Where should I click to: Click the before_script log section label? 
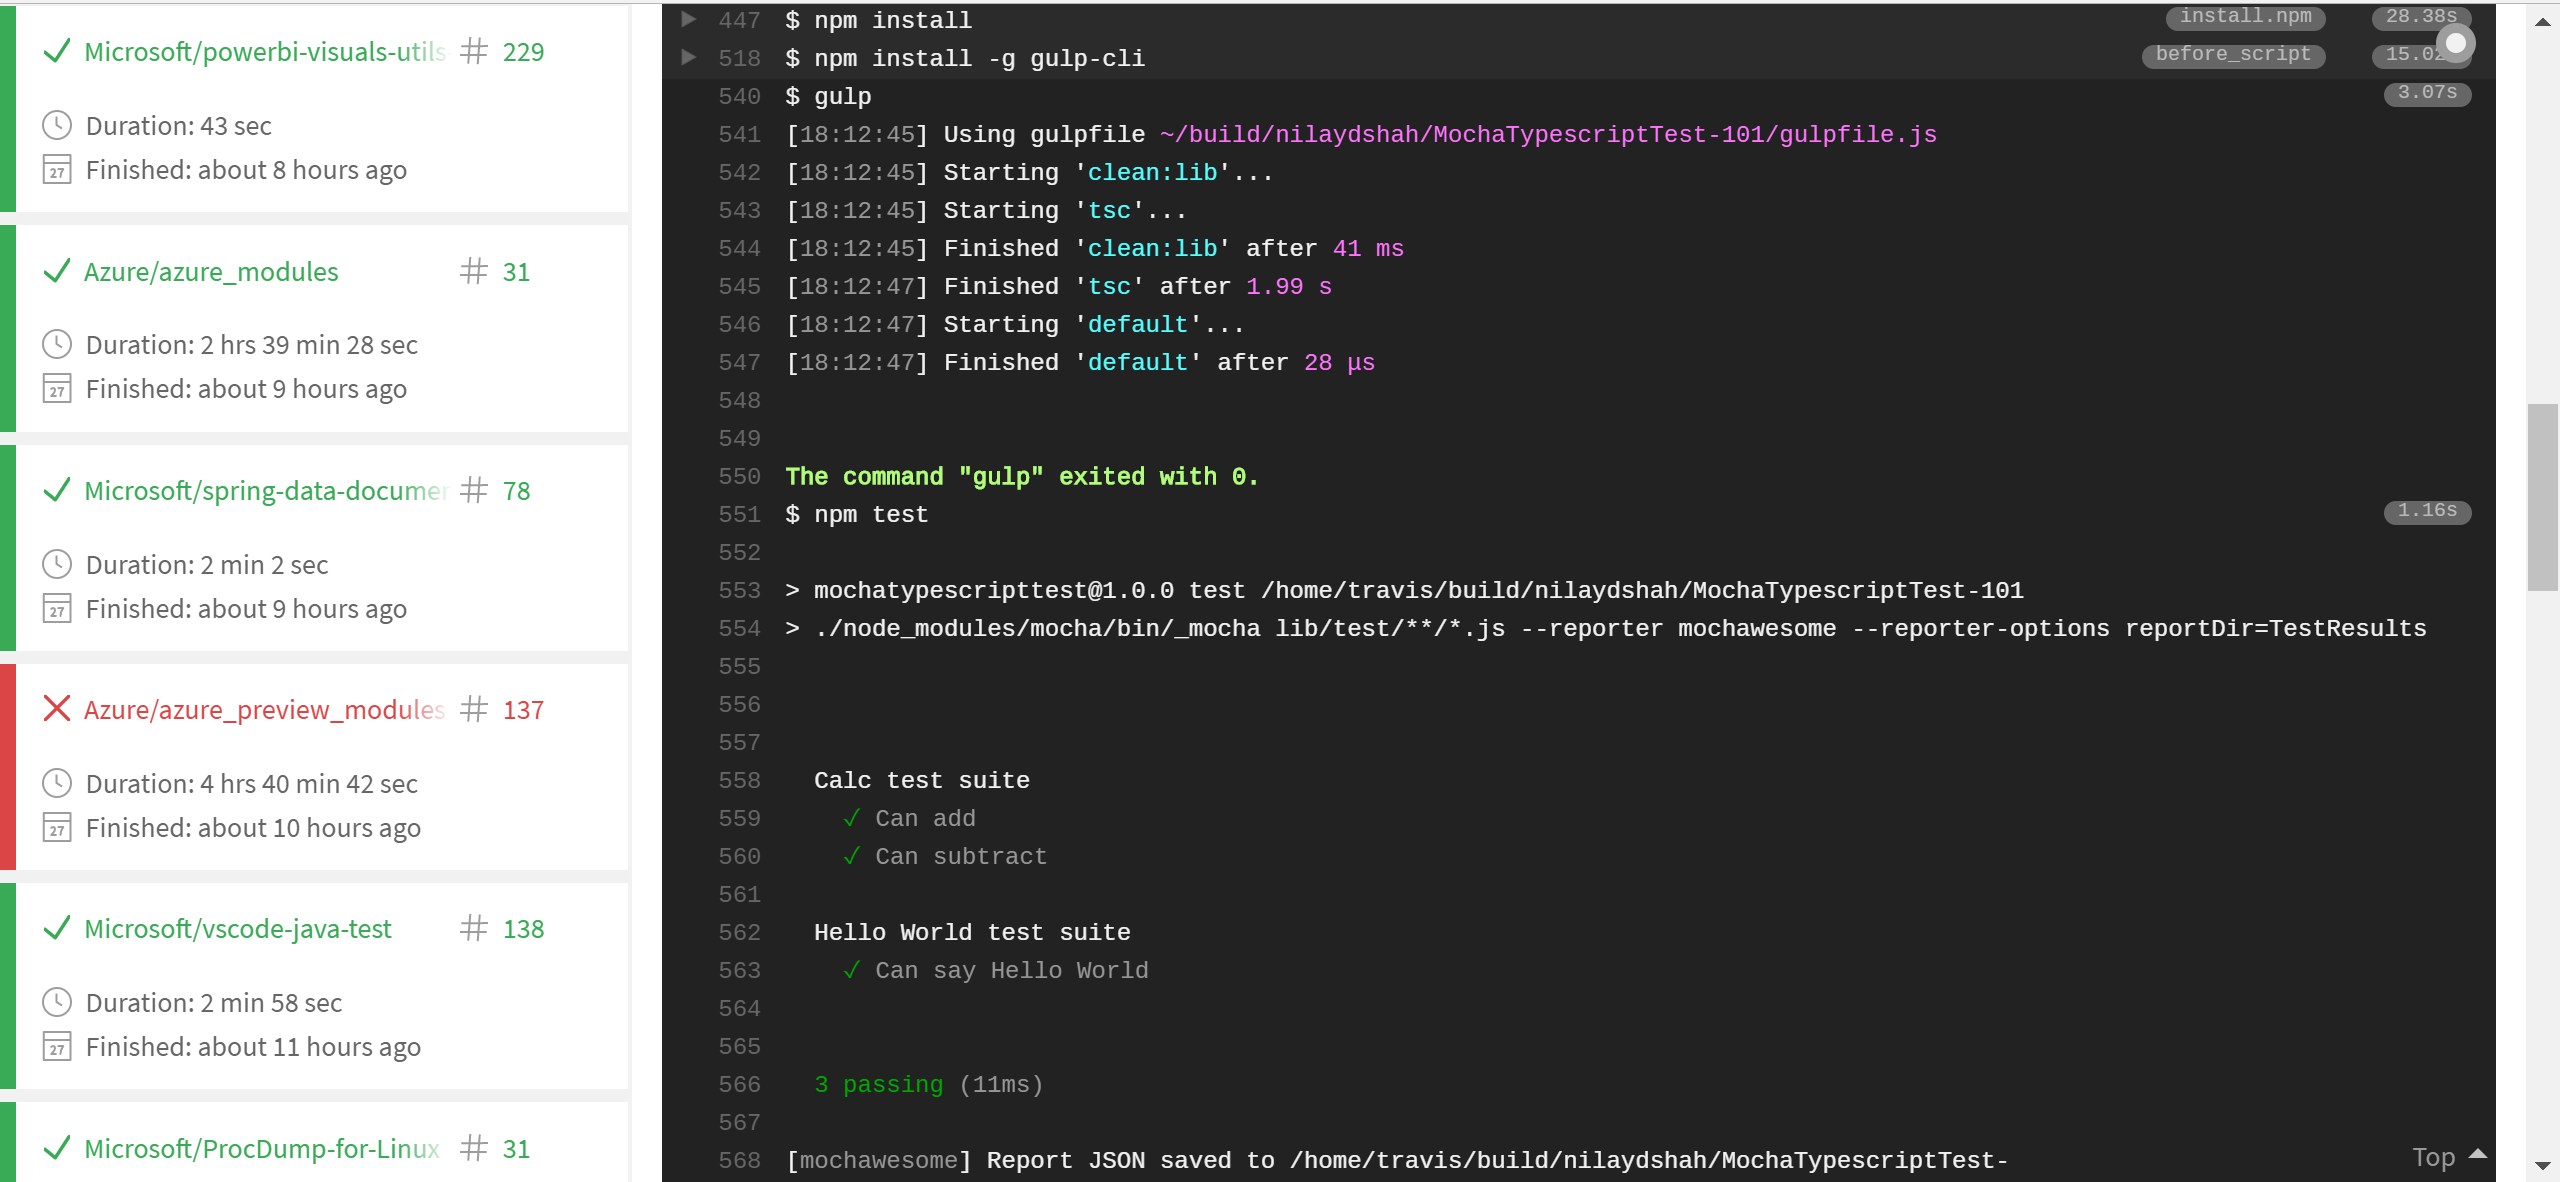(2233, 55)
